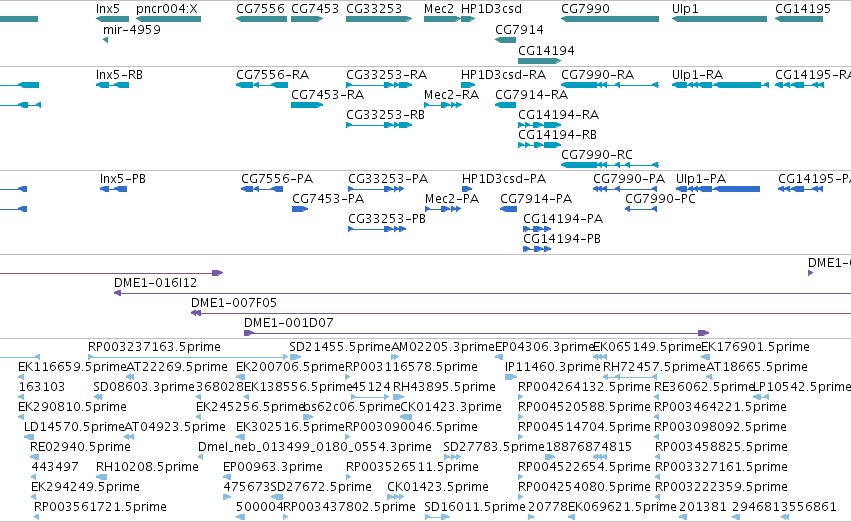The image size is (851, 522).
Task: Select the Dmel_neb_013499_0180_0554.3prime label
Action: [x=315, y=447]
